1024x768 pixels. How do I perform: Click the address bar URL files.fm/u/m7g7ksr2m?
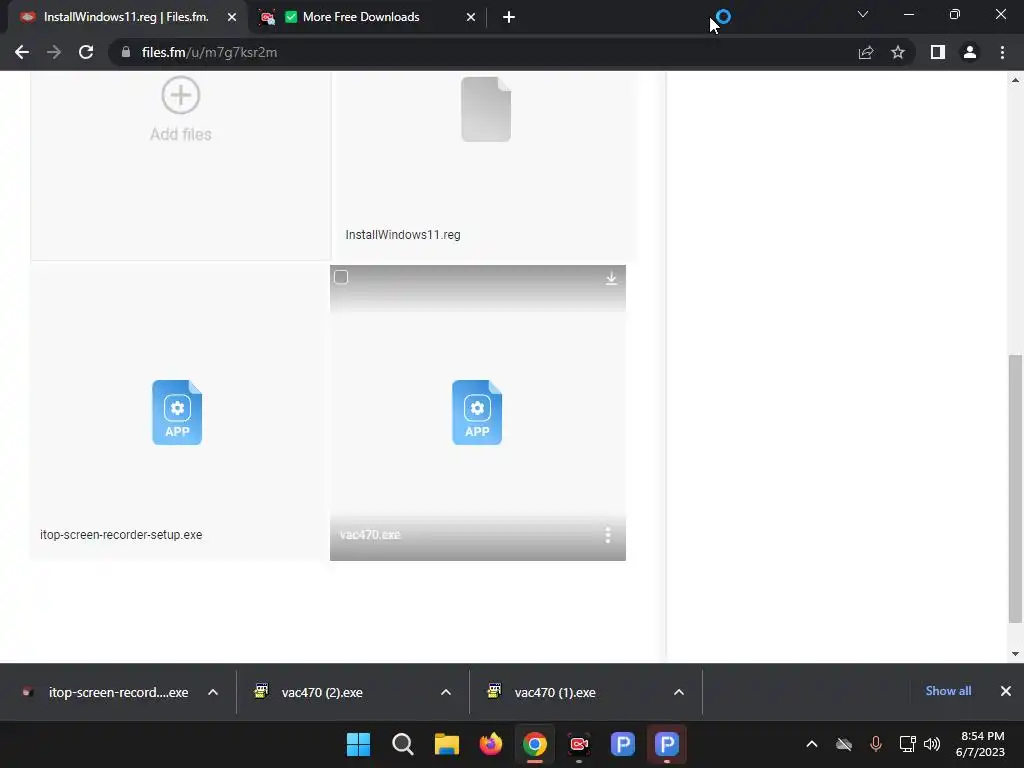tap(209, 52)
